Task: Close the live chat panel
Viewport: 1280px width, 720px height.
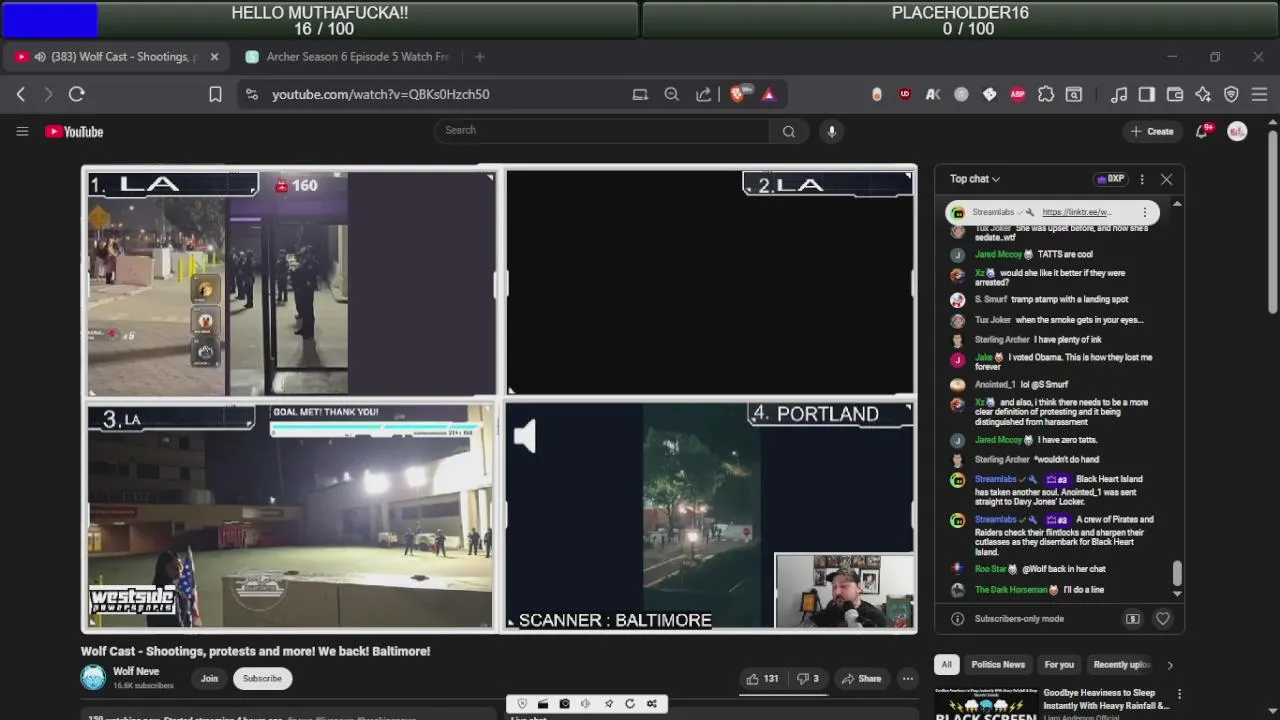Action: click(x=1166, y=179)
